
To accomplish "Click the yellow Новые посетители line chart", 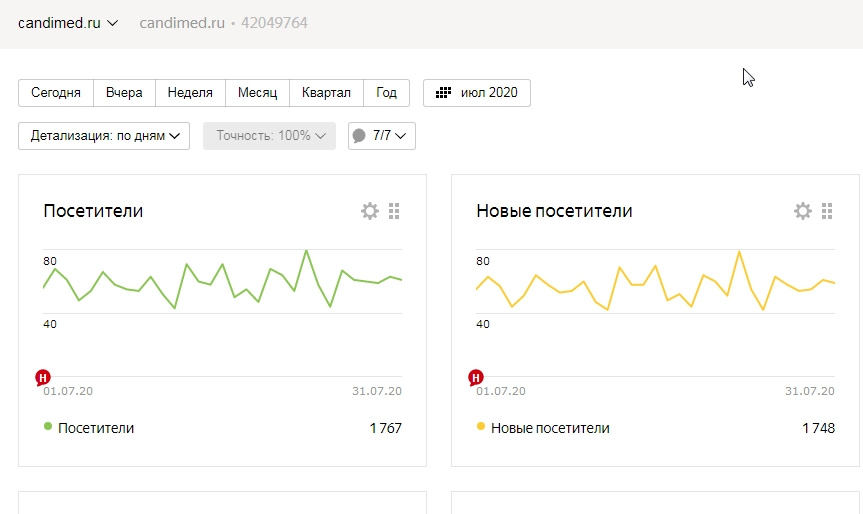I will (655, 281).
